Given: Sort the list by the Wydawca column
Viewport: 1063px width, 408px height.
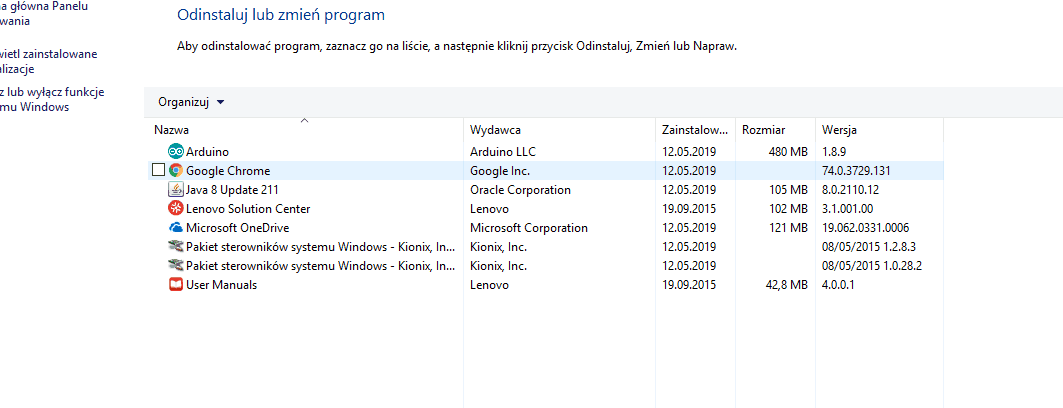Looking at the screenshot, I should [x=495, y=130].
